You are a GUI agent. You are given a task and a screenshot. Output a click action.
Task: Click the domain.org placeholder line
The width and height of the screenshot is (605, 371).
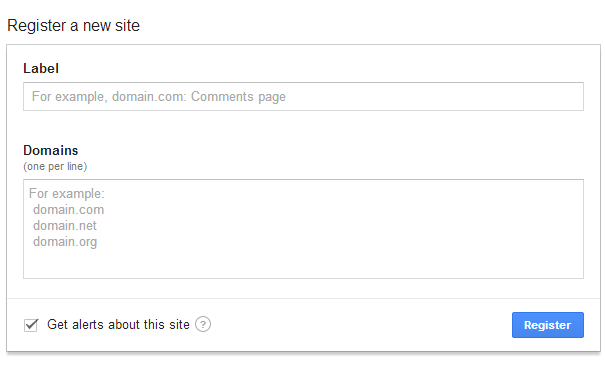(x=65, y=242)
